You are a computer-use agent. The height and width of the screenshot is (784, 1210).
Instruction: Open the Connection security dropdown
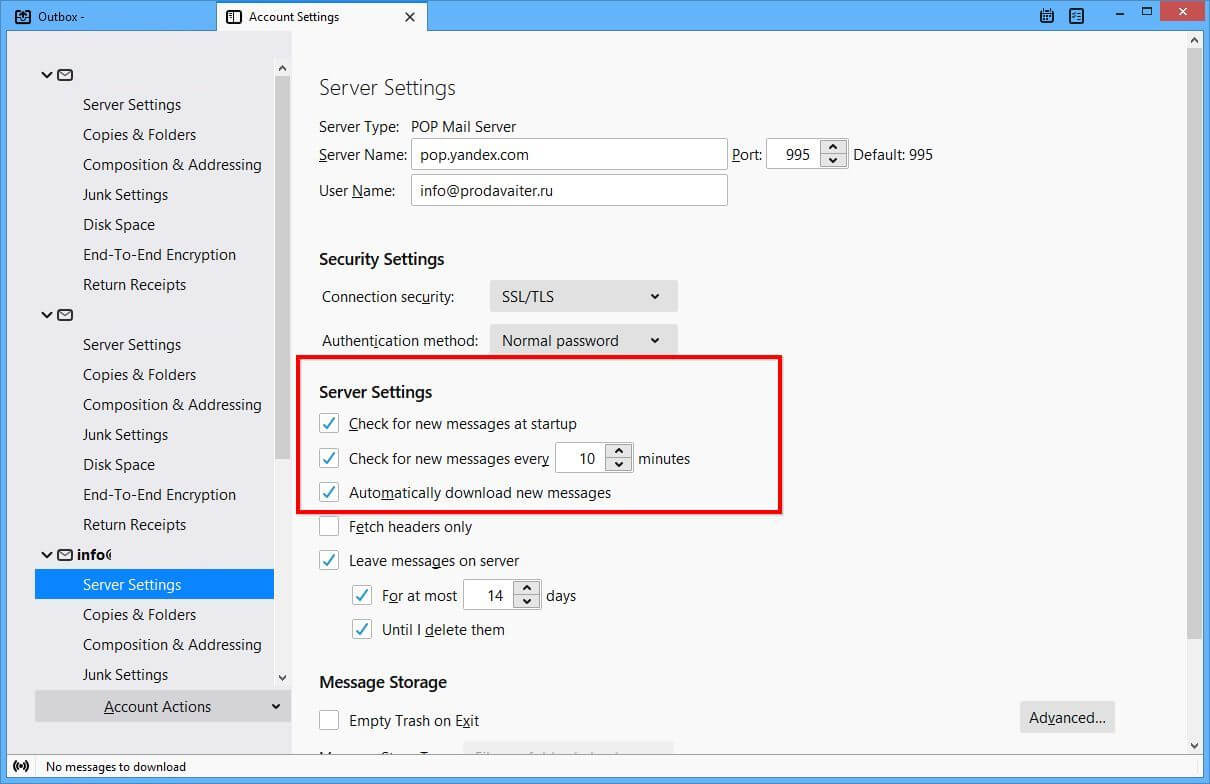pos(583,296)
